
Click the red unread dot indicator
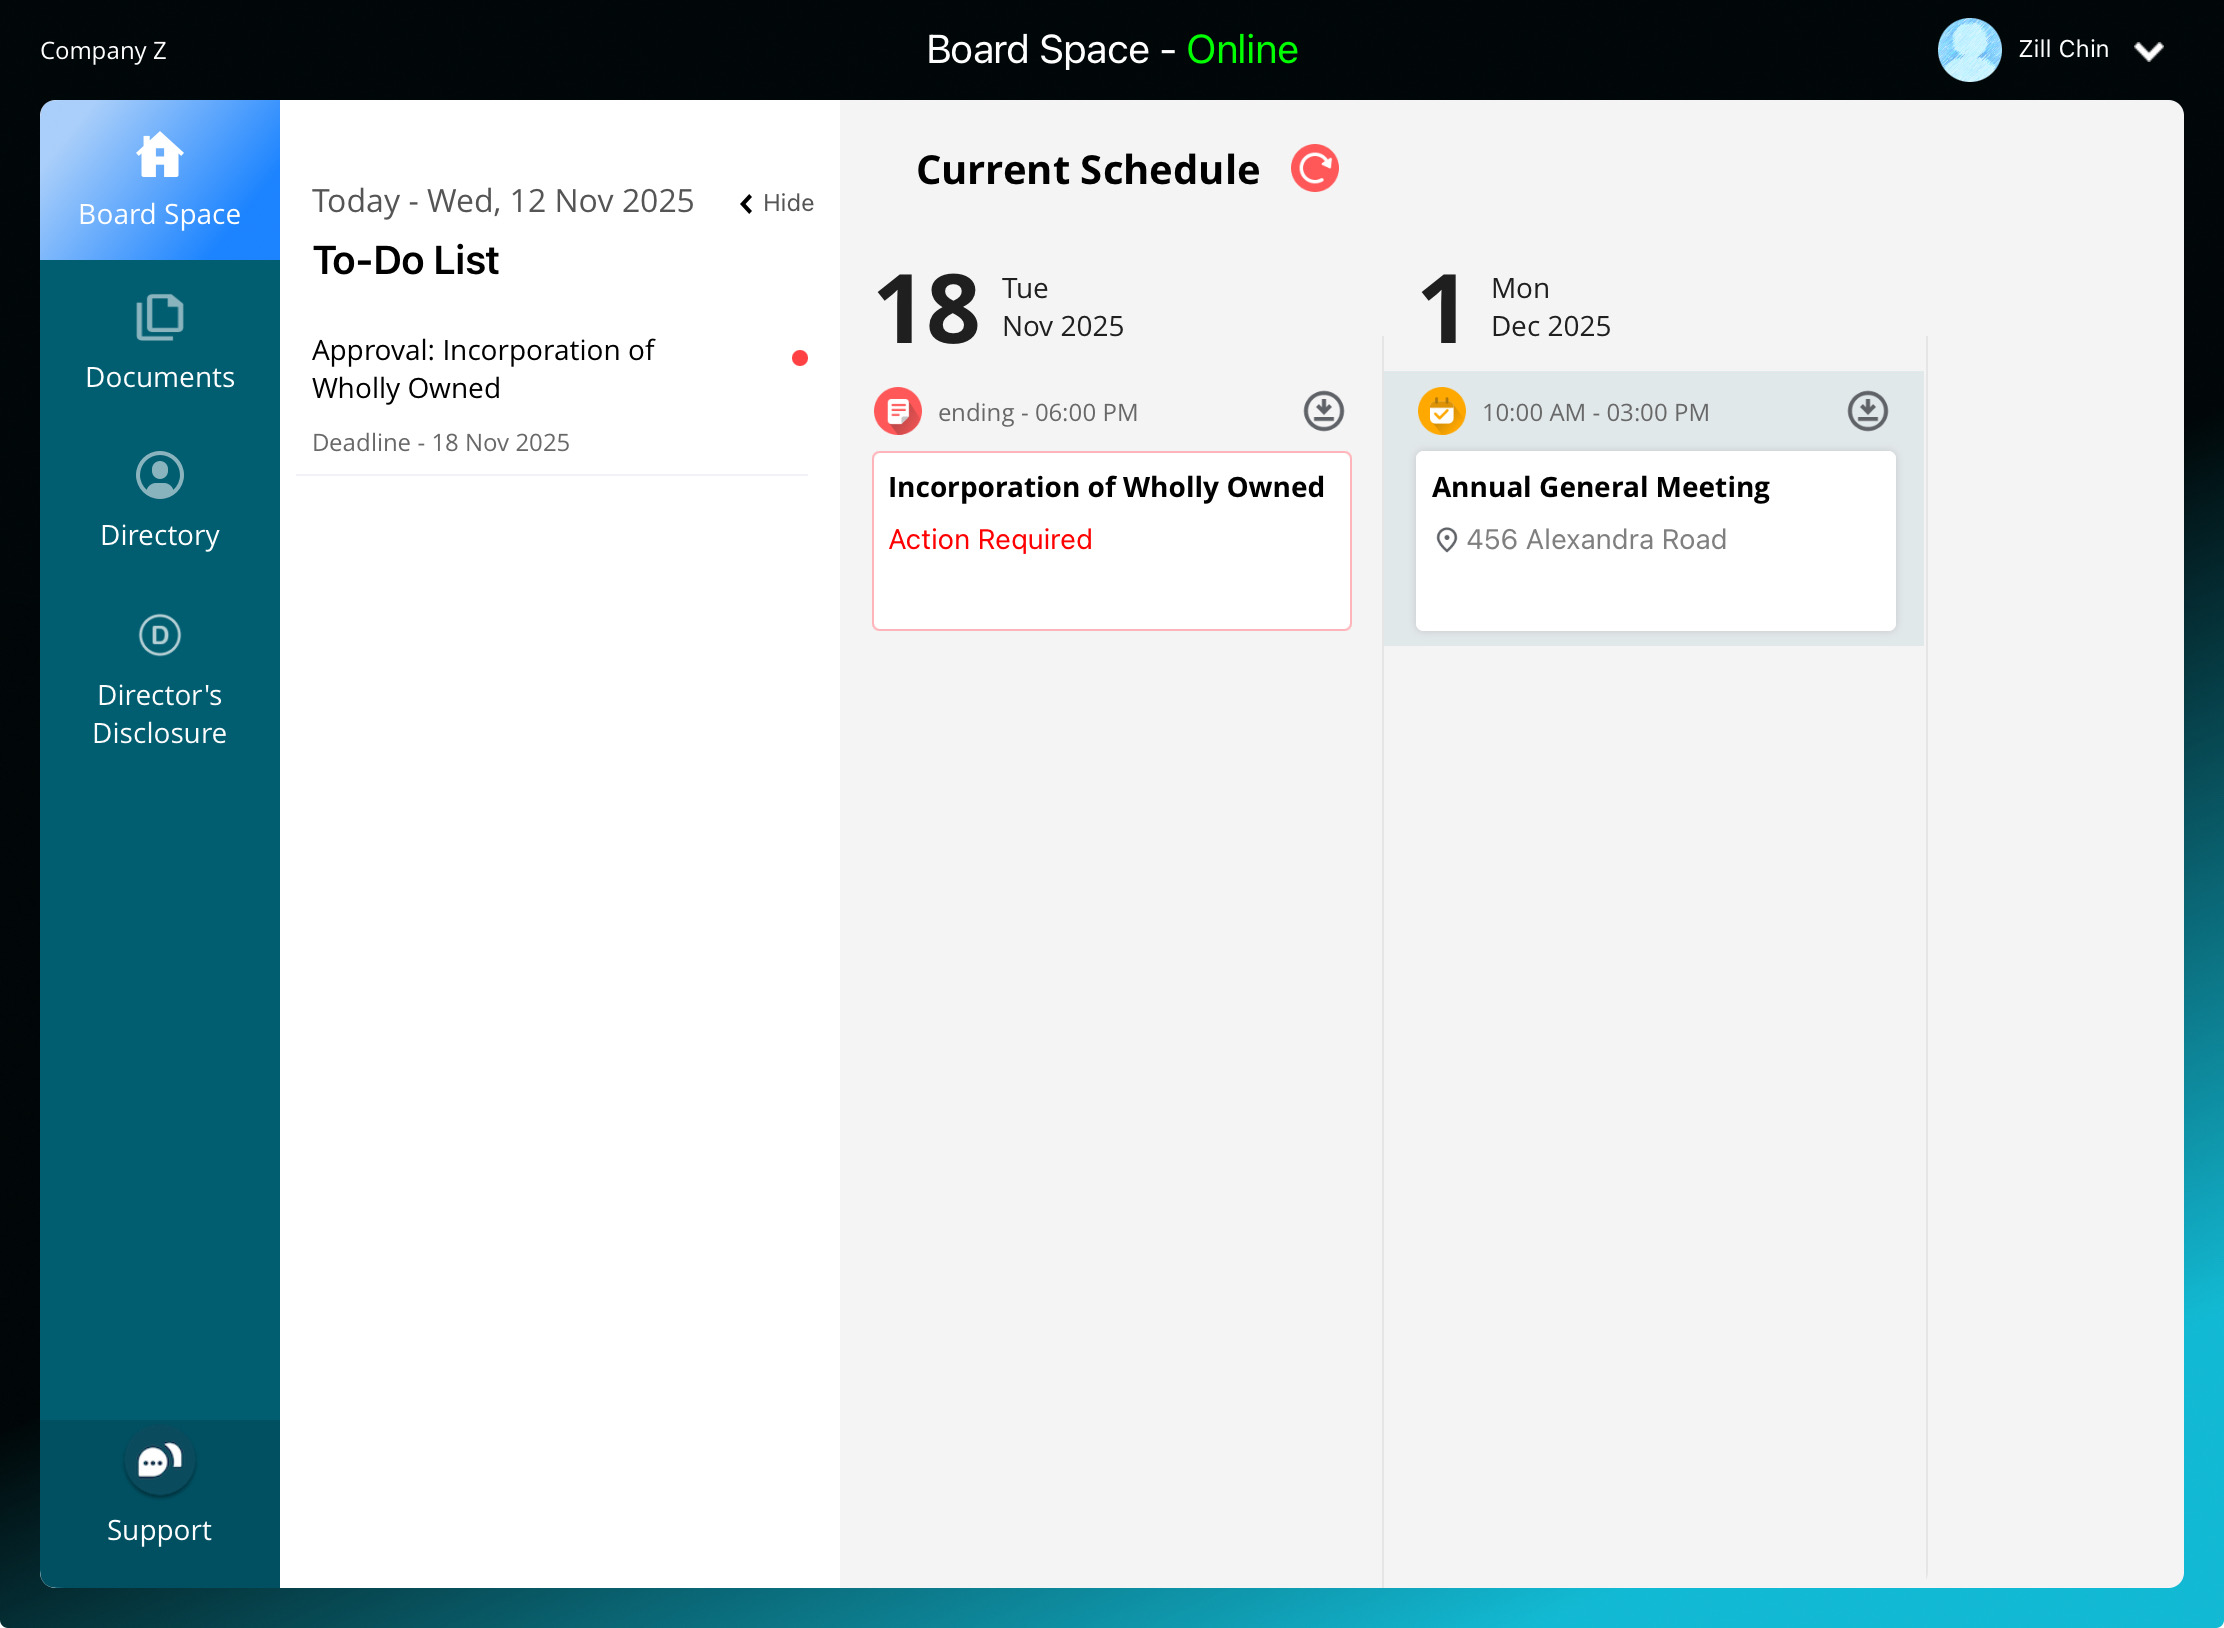click(x=799, y=358)
